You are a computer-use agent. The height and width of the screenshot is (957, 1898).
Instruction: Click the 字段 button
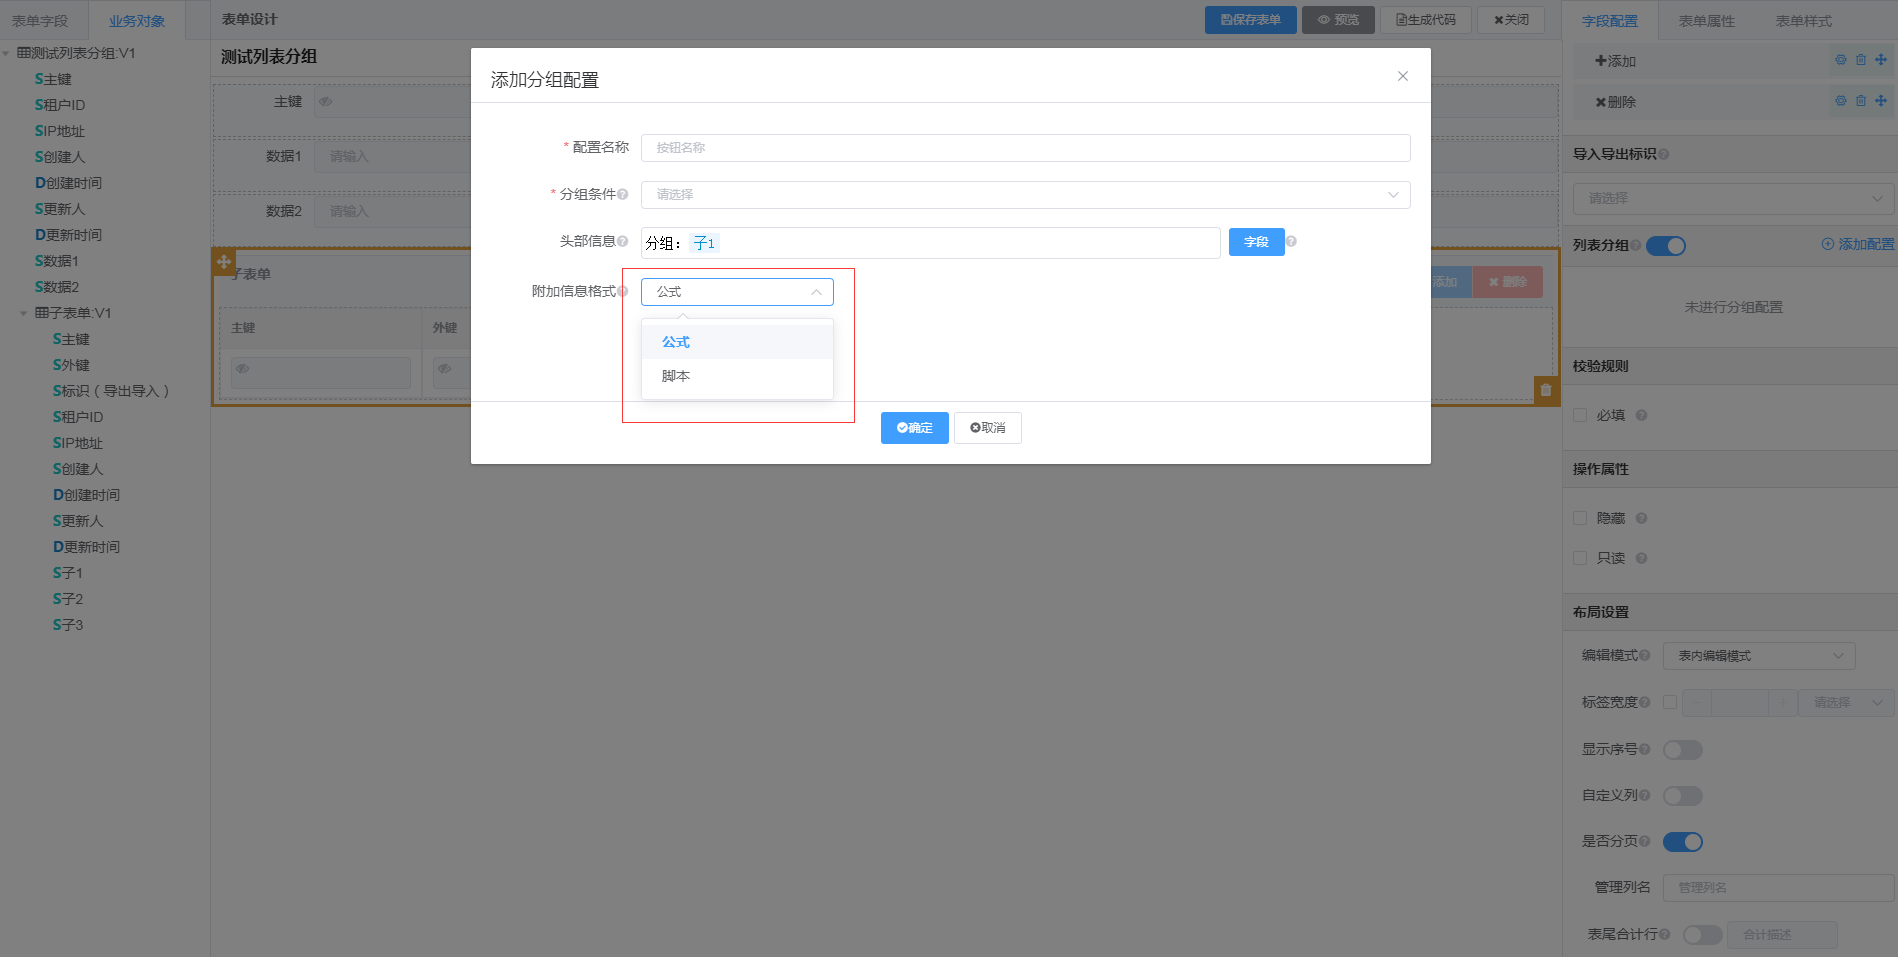(x=1256, y=242)
